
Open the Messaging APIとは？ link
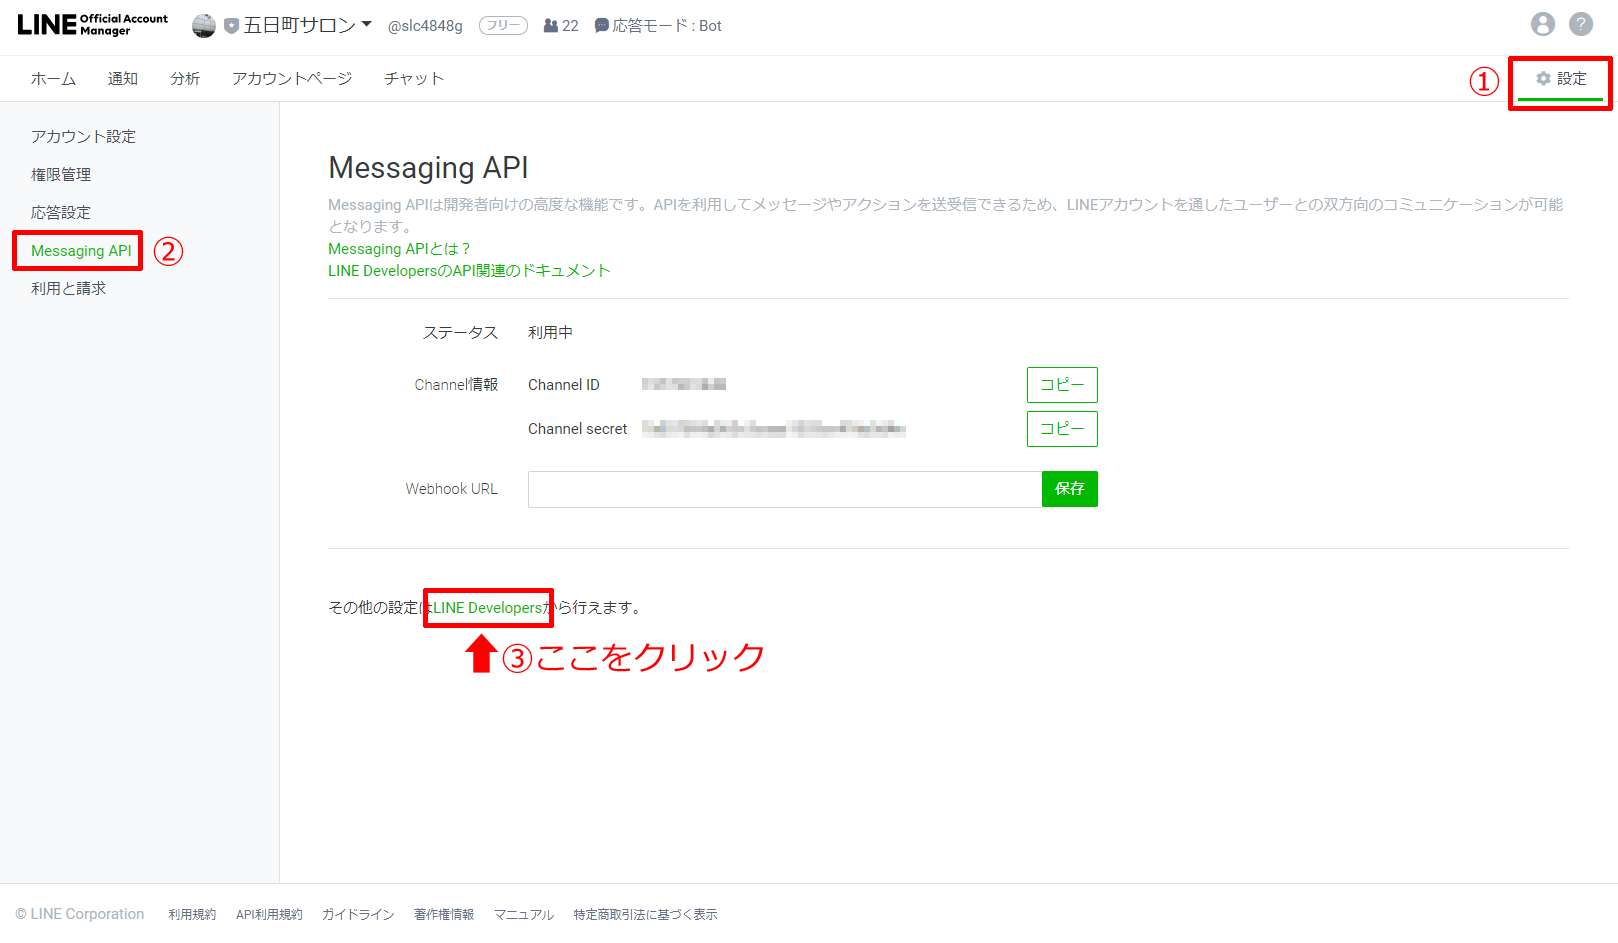pos(399,249)
